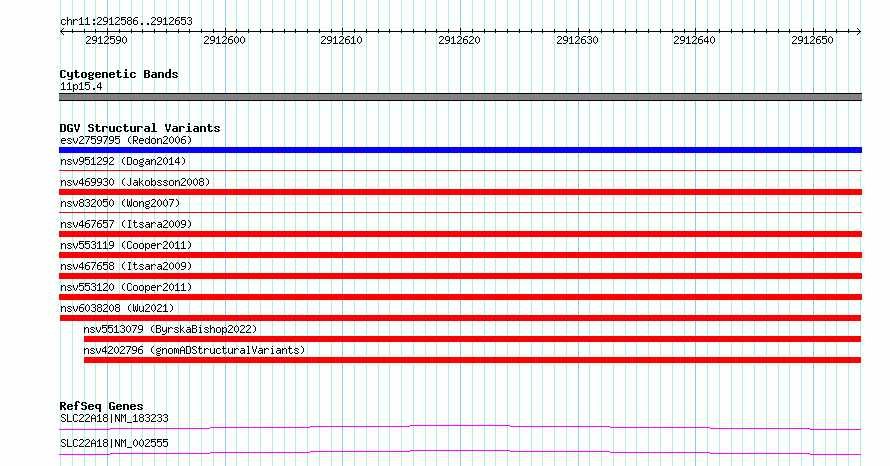This screenshot has width=890, height=466.
Task: Open variant nsv553120 (Cooper2011) label
Action: pos(126,287)
